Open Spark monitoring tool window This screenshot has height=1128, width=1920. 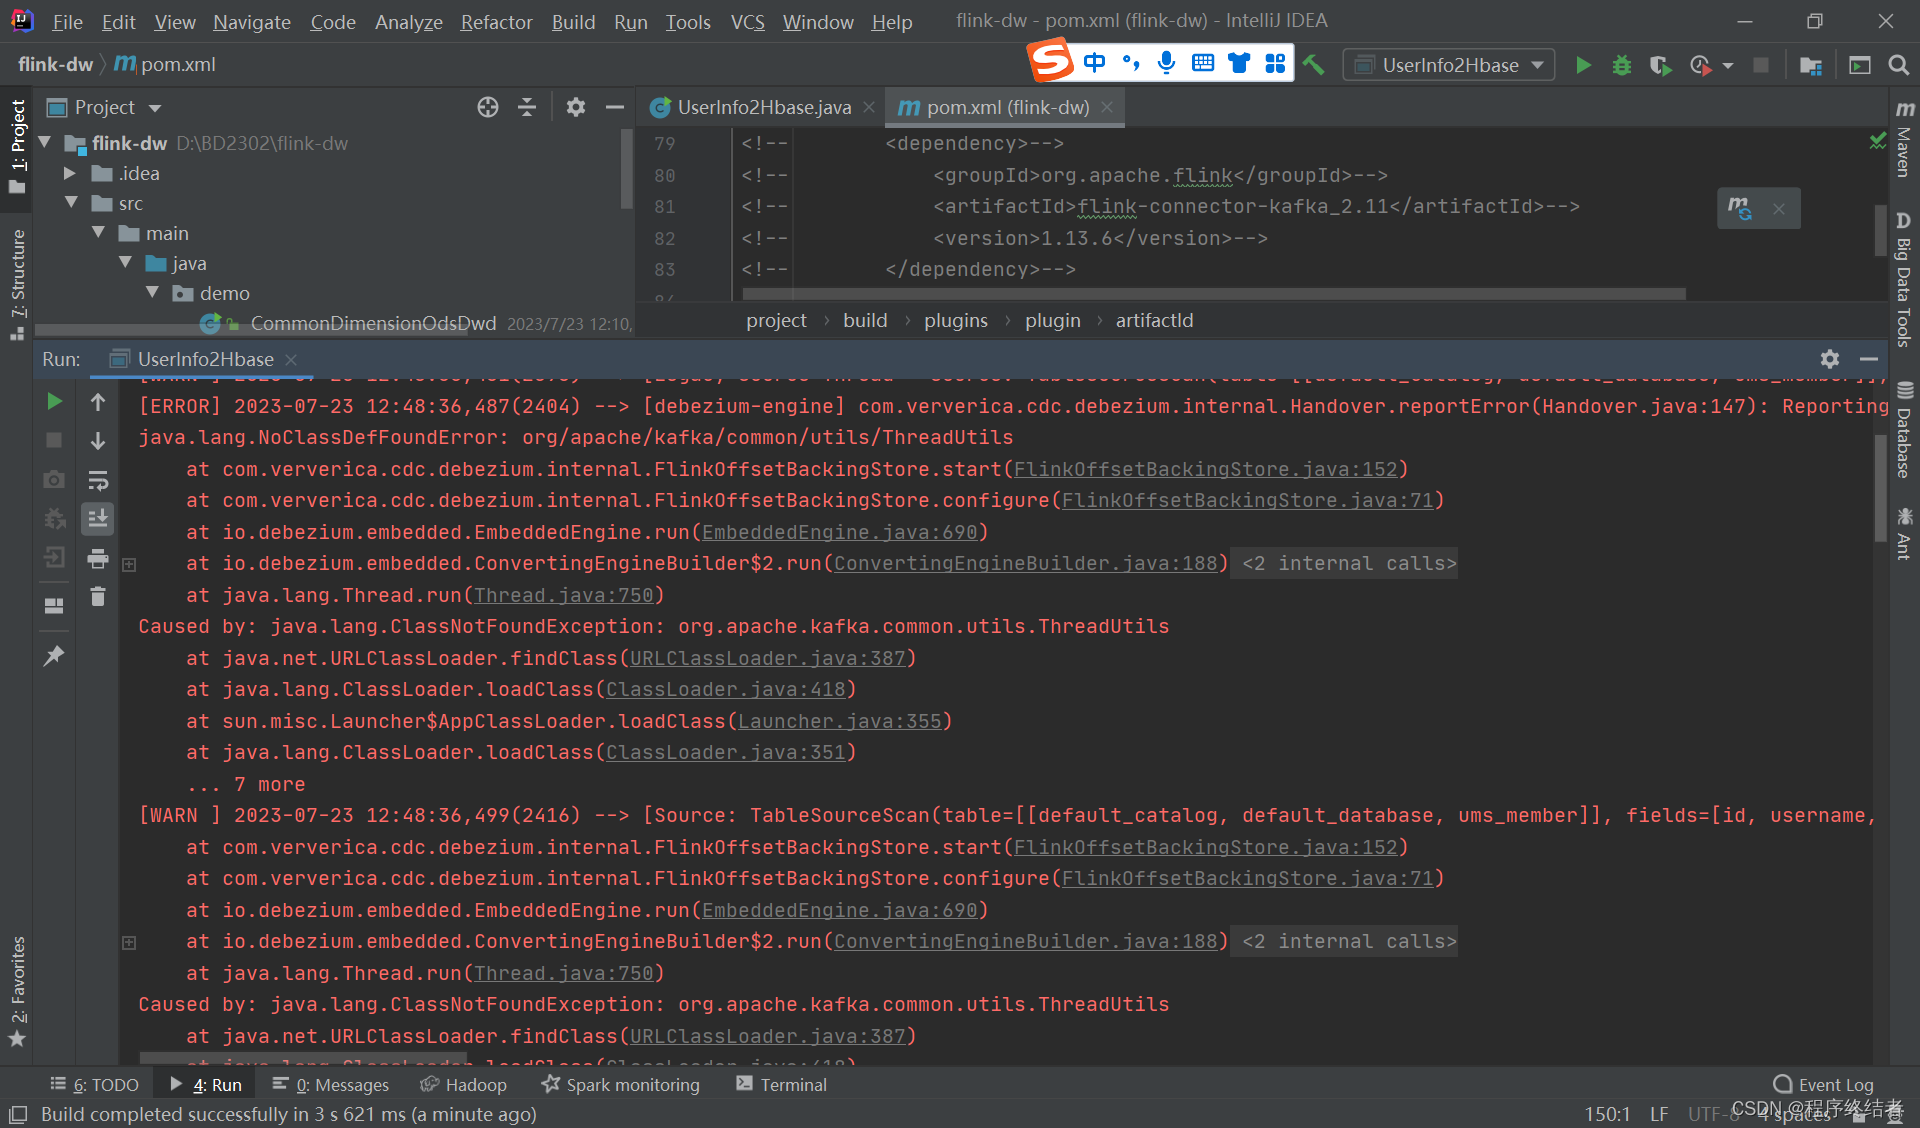[620, 1084]
